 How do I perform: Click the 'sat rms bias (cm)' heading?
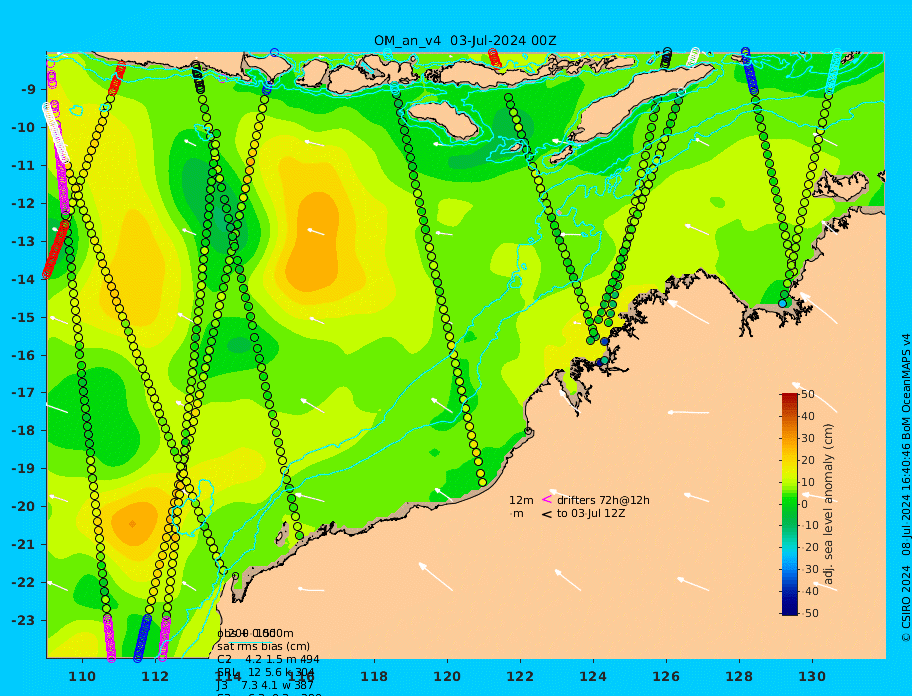[263, 646]
